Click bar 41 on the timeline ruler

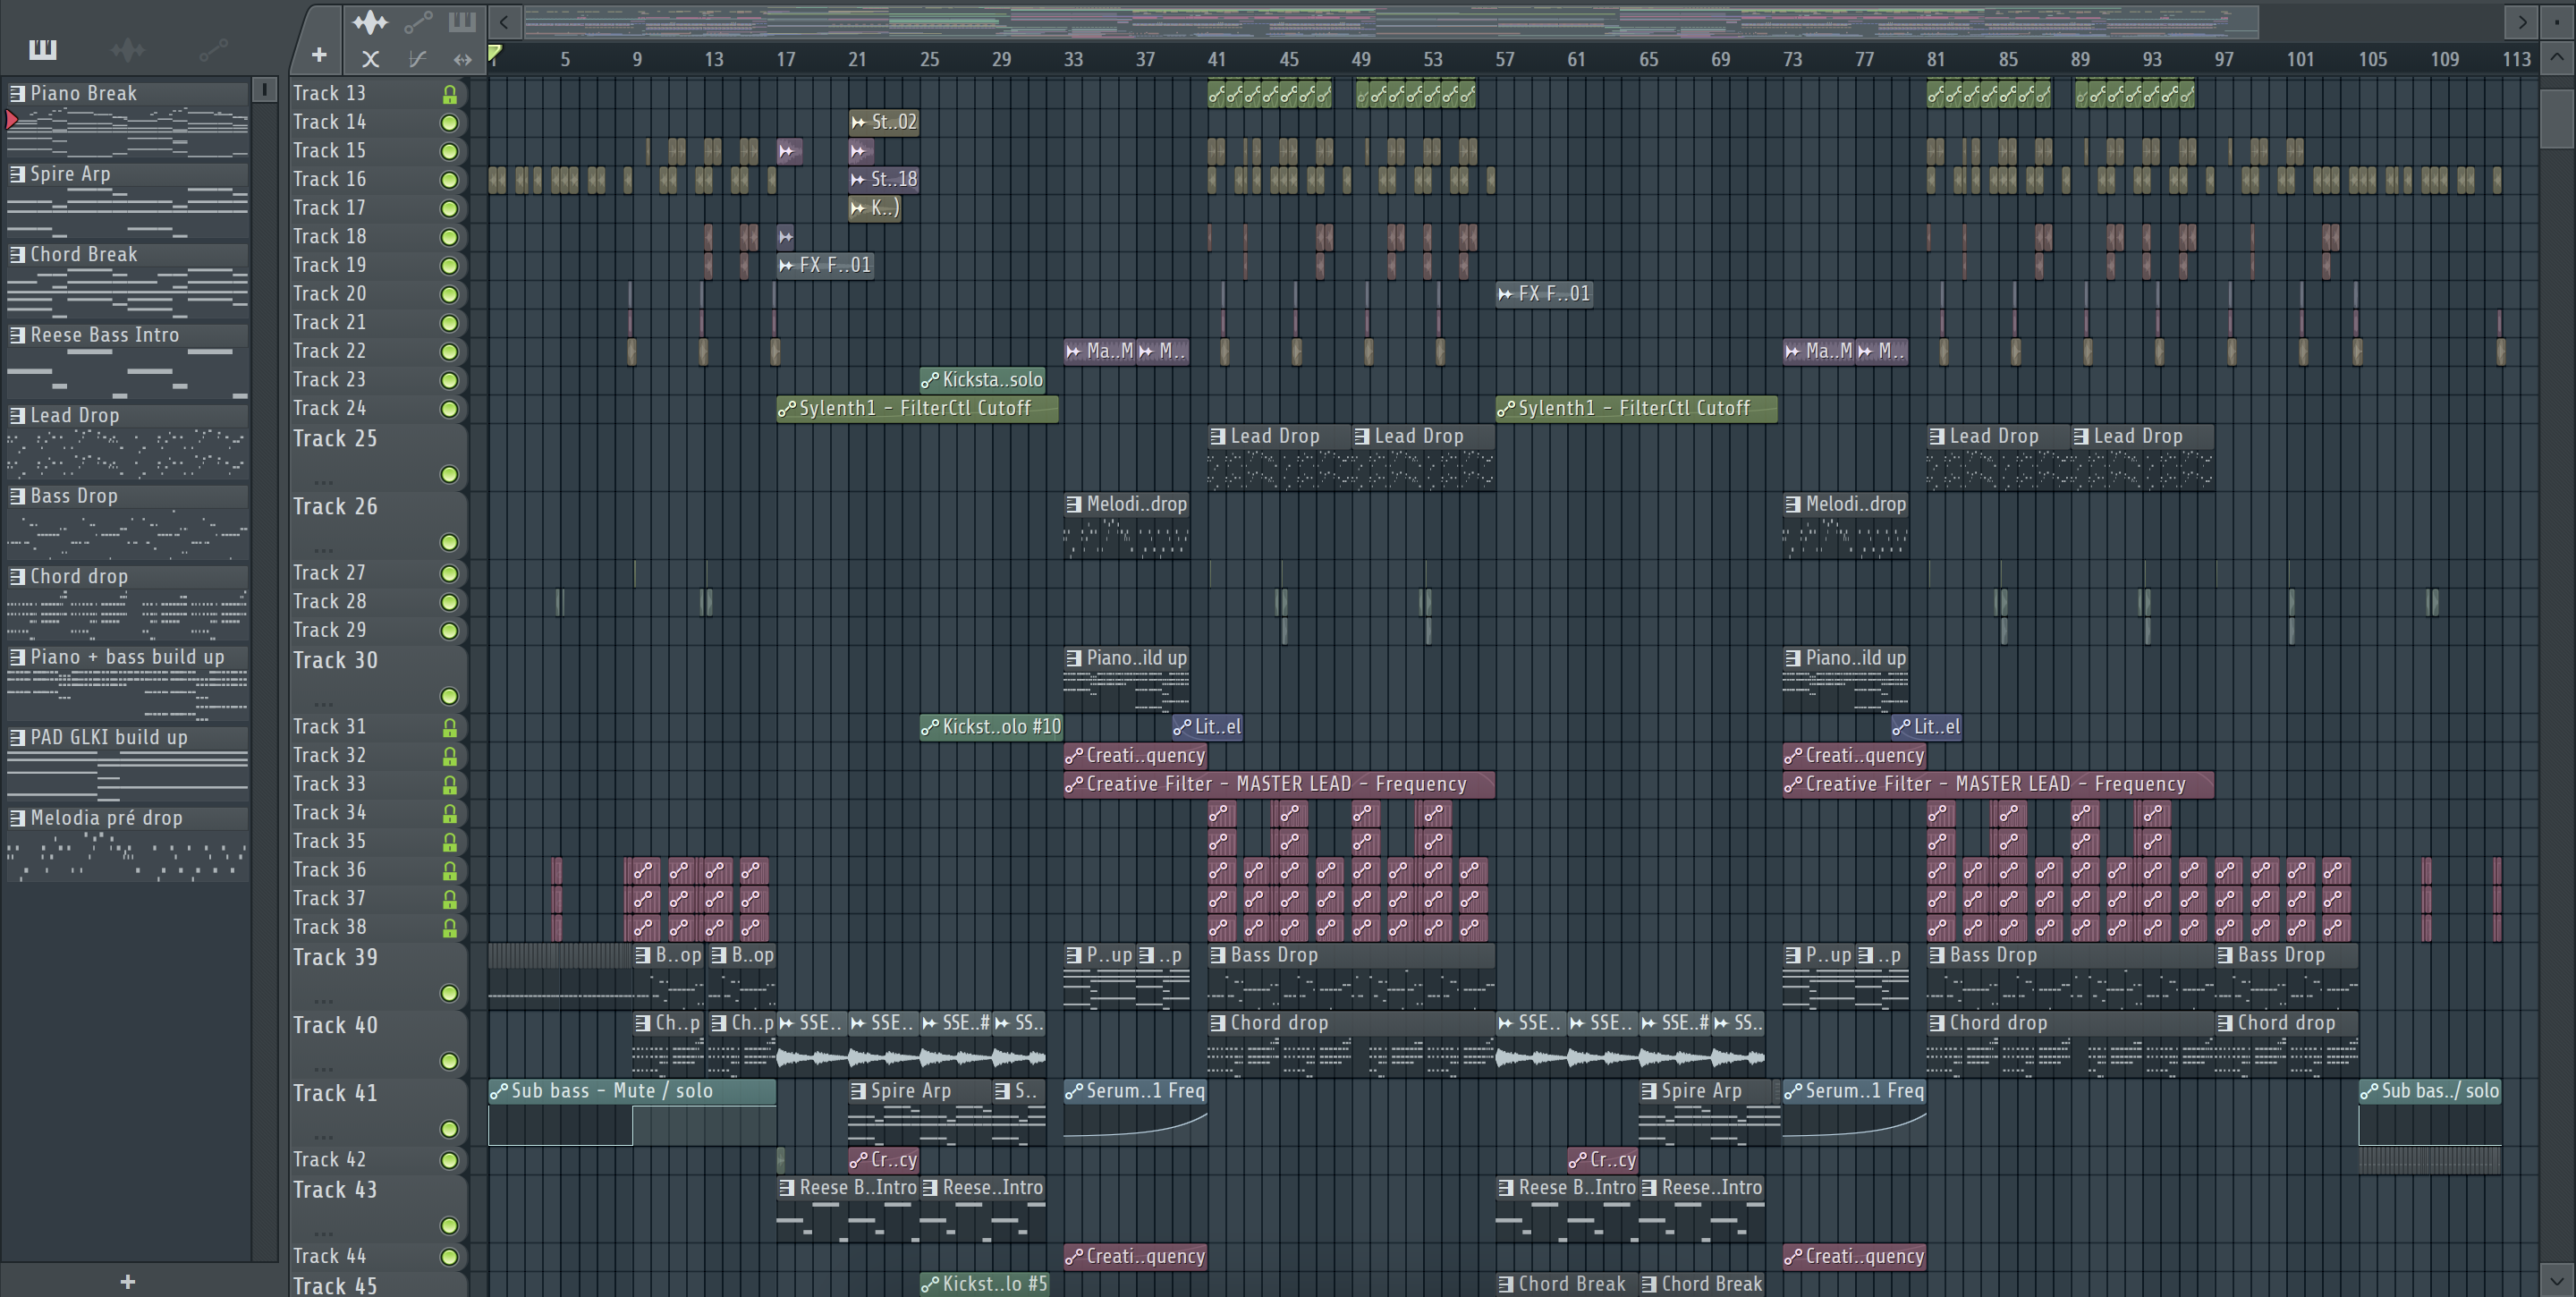tap(1216, 59)
